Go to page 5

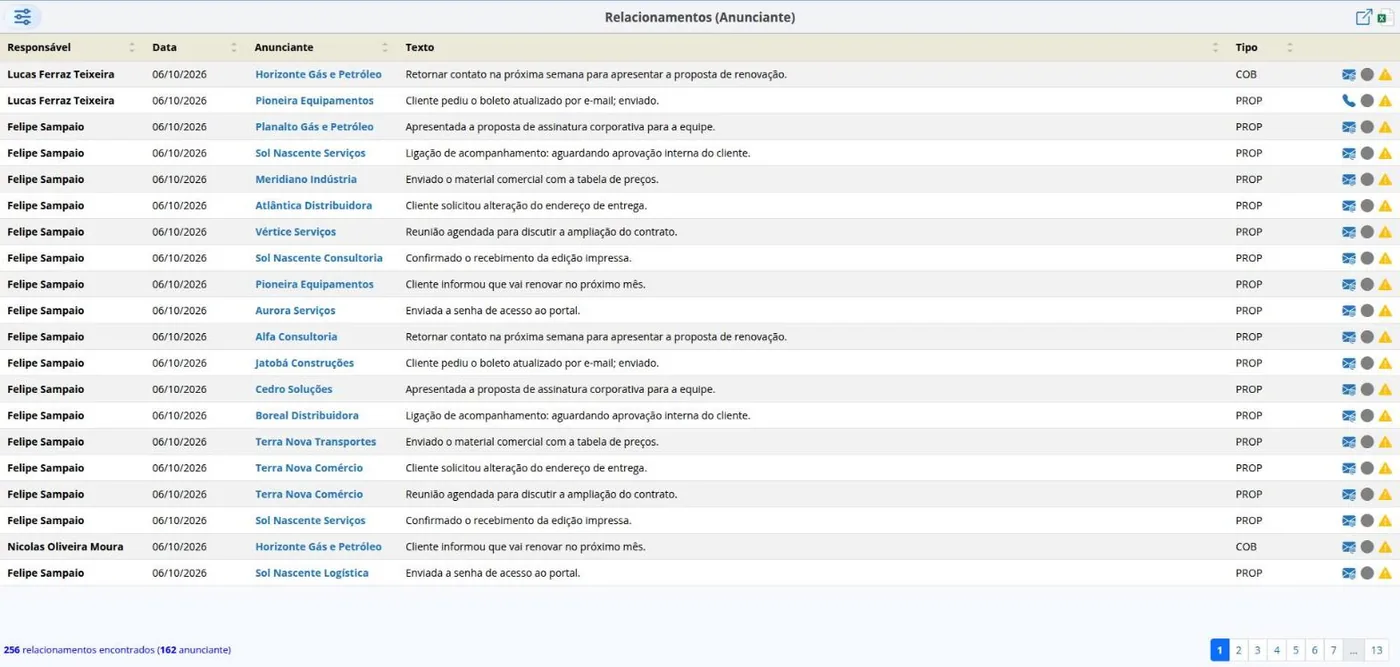pyautogui.click(x=1296, y=650)
